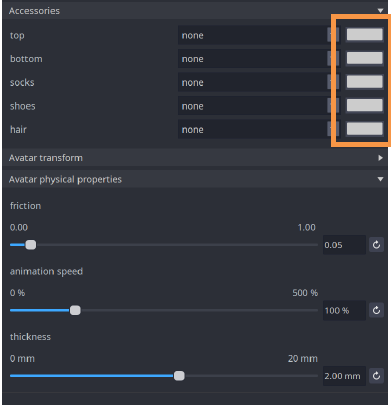Pick color swatch for hair accessory
The image size is (391, 405).
tap(364, 129)
